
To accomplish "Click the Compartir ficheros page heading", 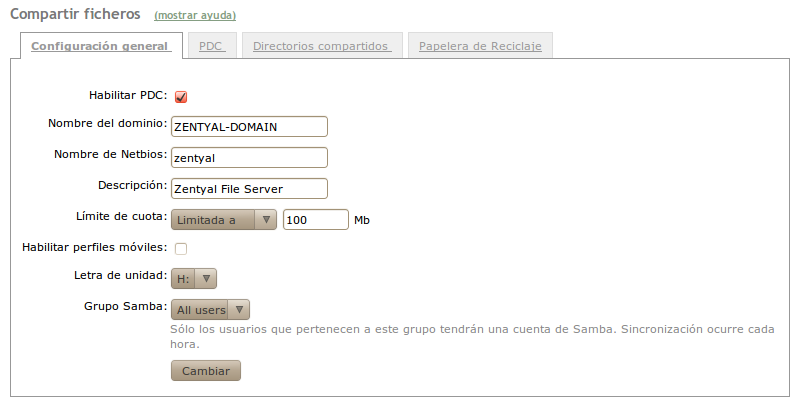I will tap(75, 15).
